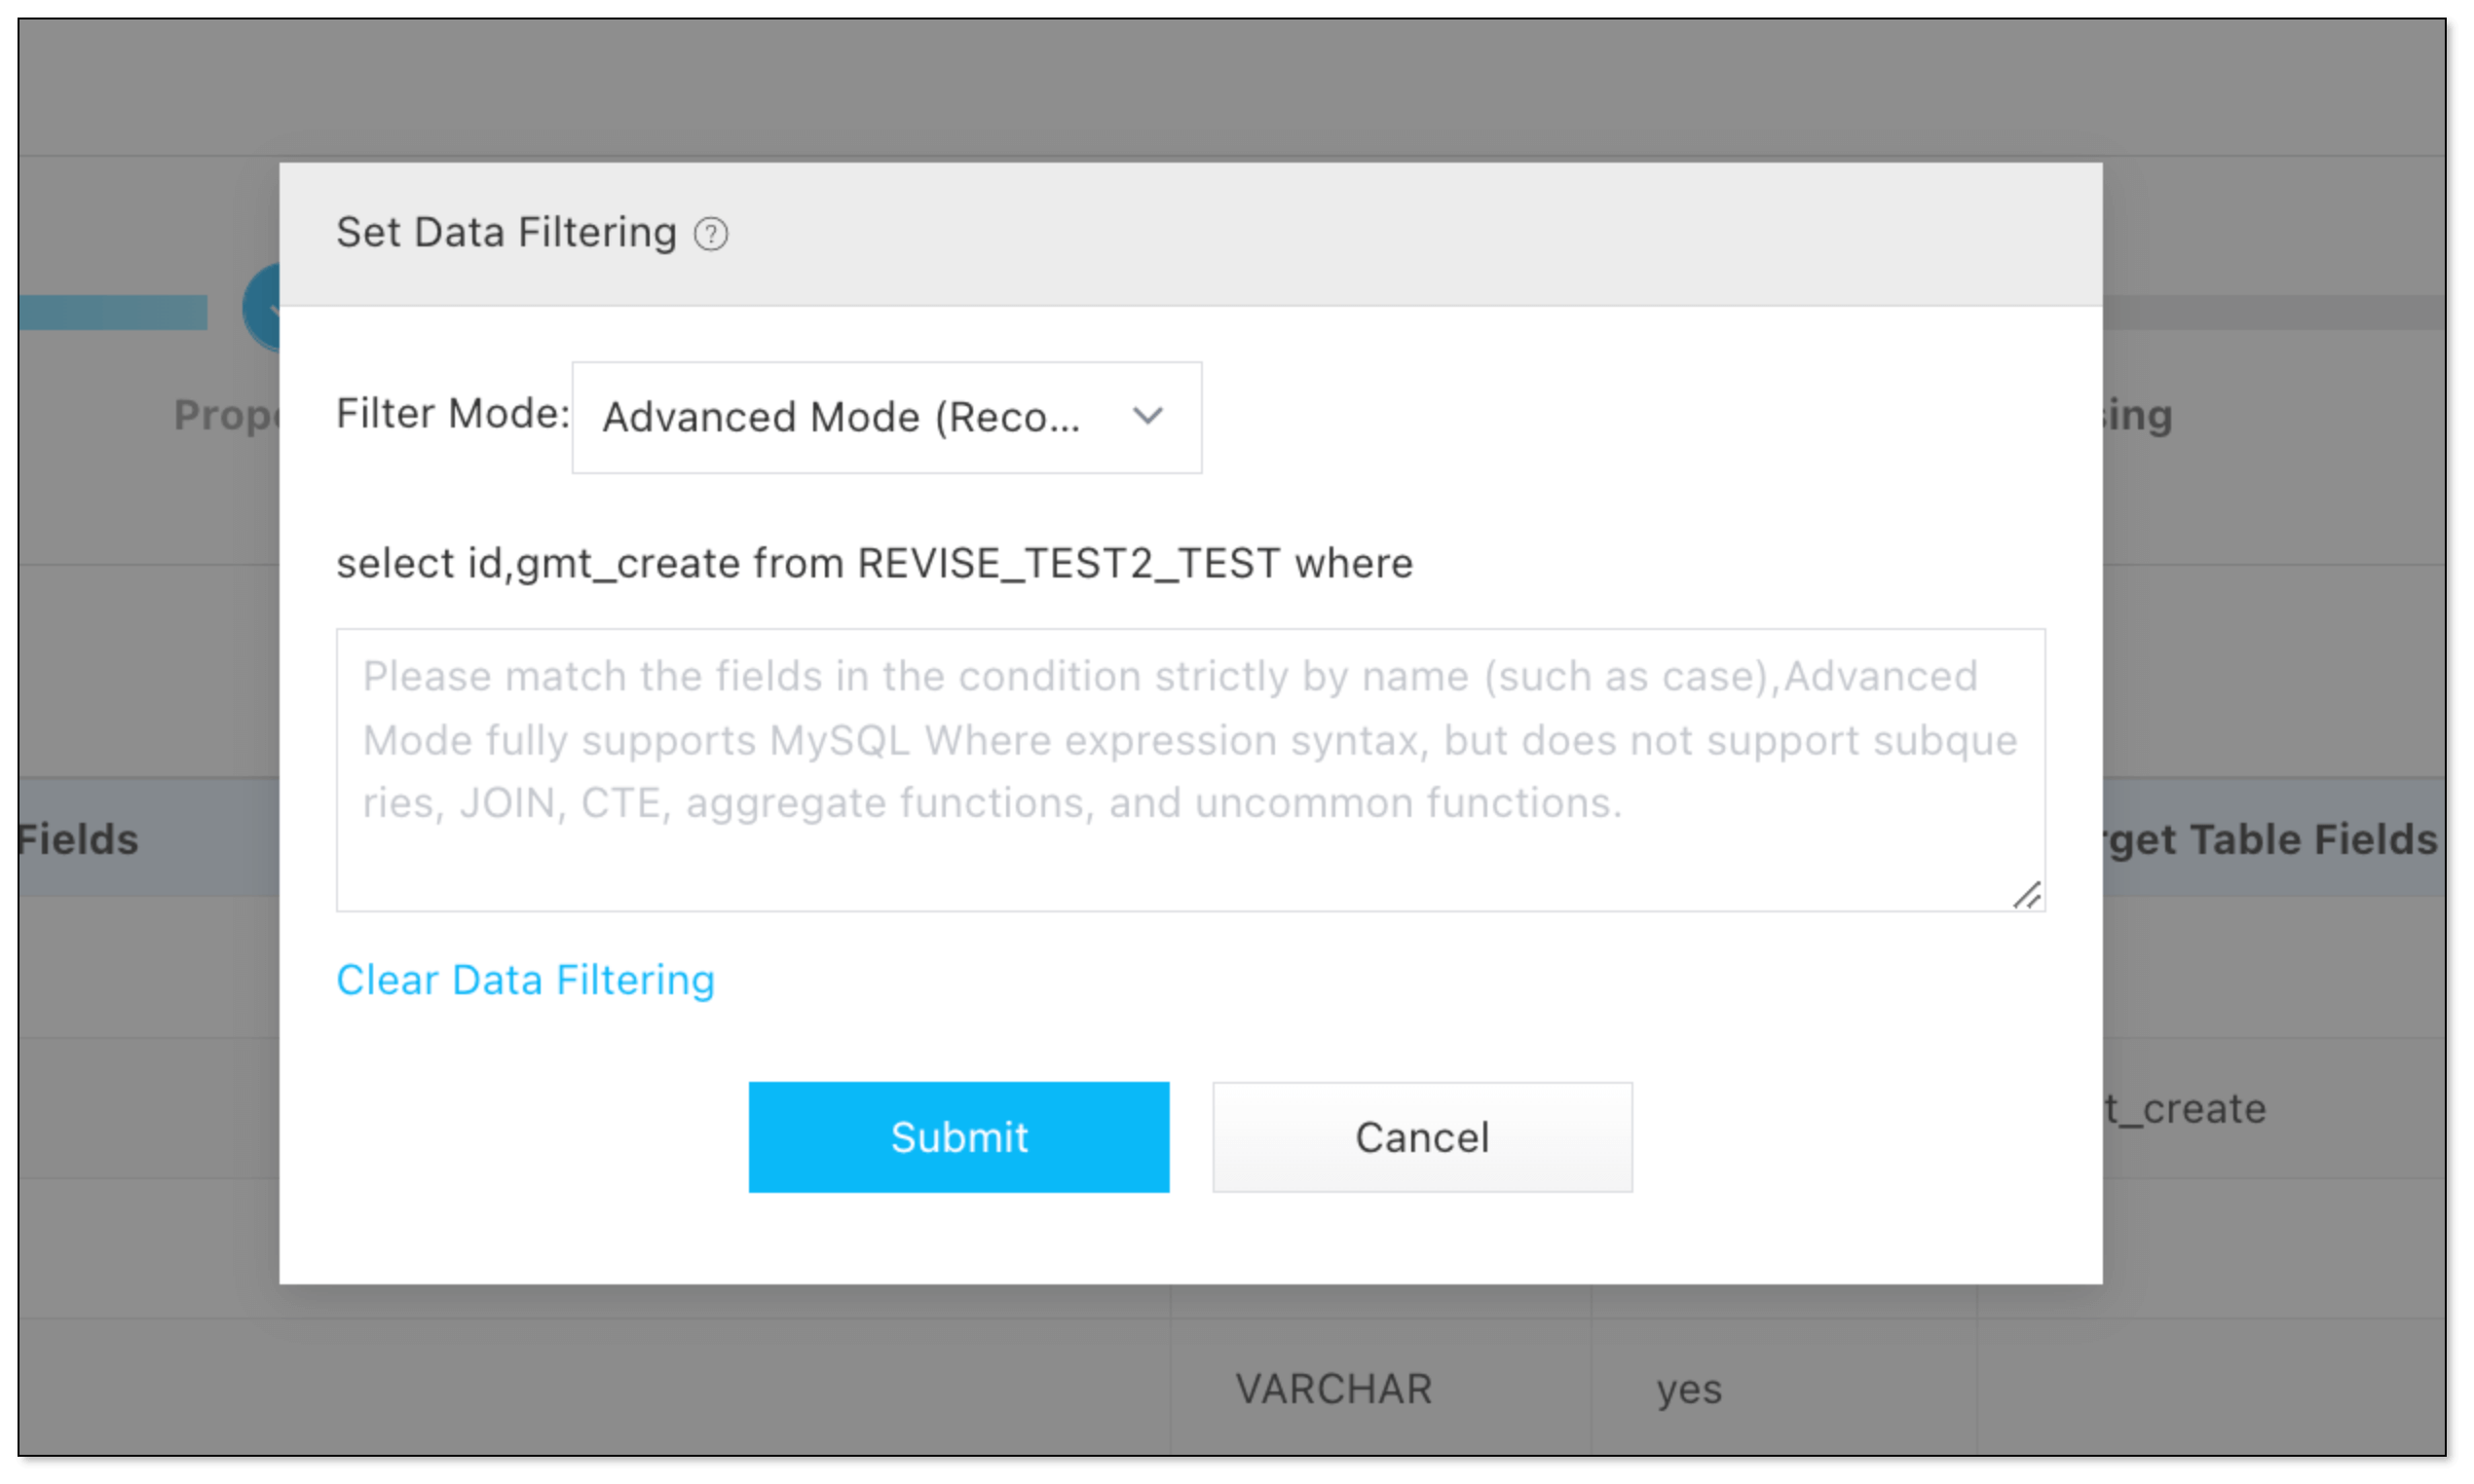Select the step label starting with "Prop"

coord(227,415)
